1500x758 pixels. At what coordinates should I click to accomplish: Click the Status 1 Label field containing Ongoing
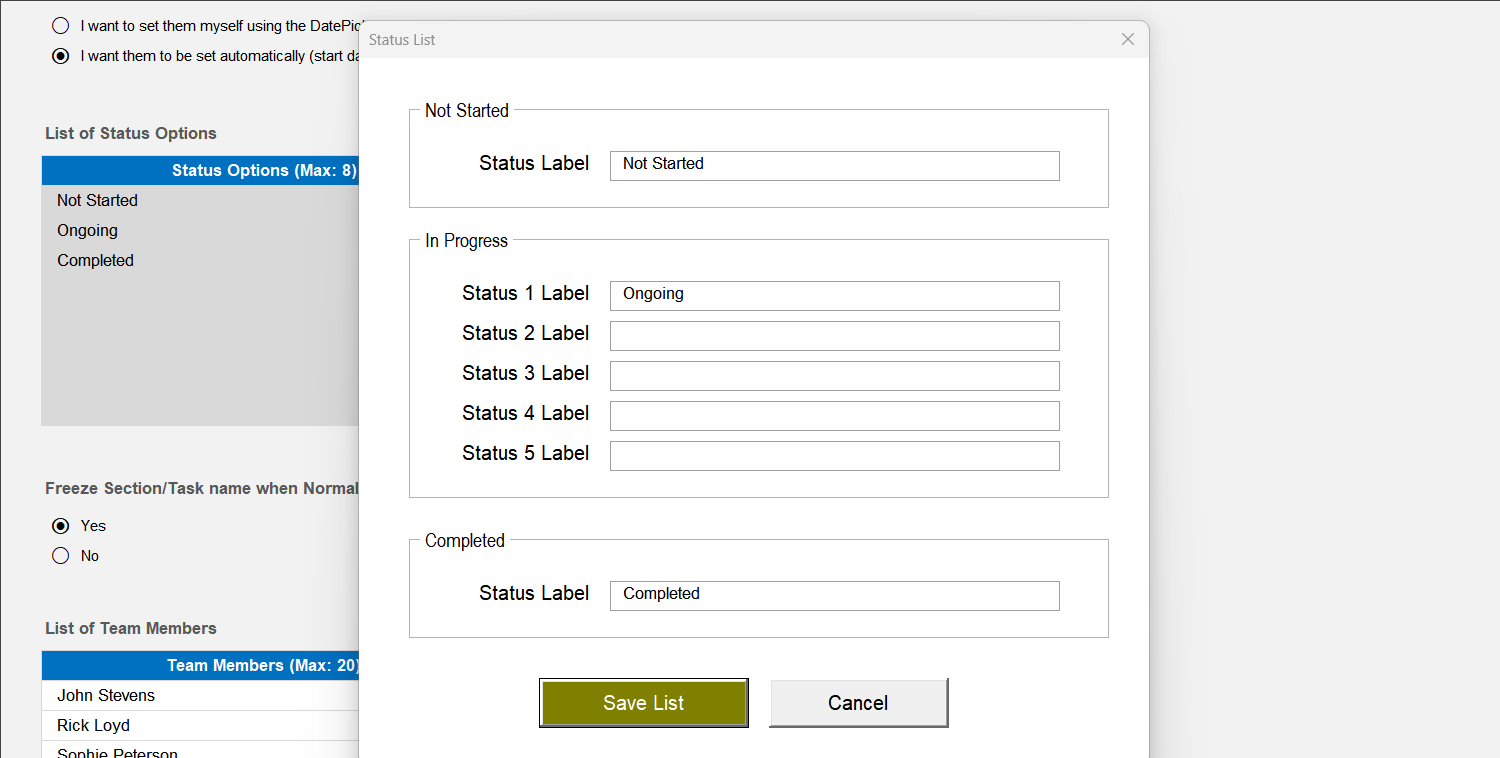point(834,295)
